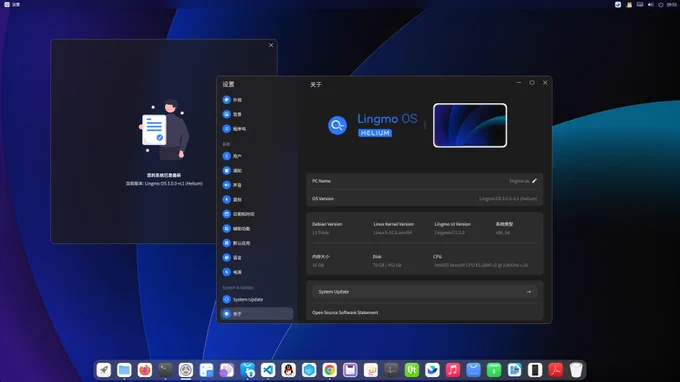680x382 pixels.
Task: Click the default apps (默认应用) sidebar icon
Action: click(226, 243)
